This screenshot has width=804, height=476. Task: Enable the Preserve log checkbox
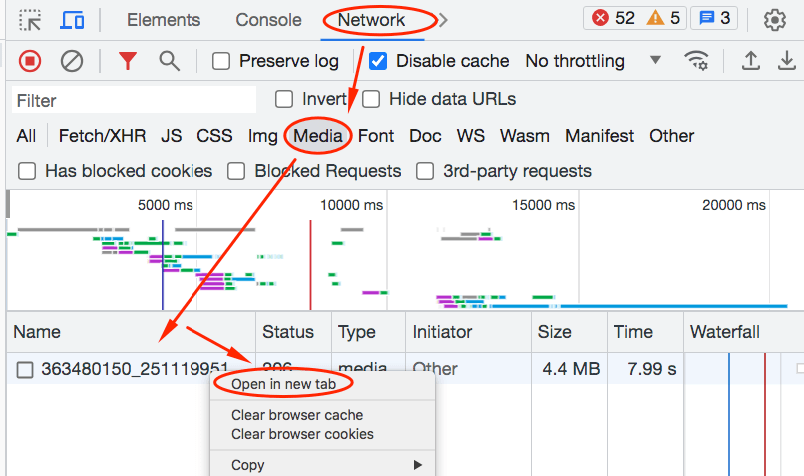[x=222, y=61]
